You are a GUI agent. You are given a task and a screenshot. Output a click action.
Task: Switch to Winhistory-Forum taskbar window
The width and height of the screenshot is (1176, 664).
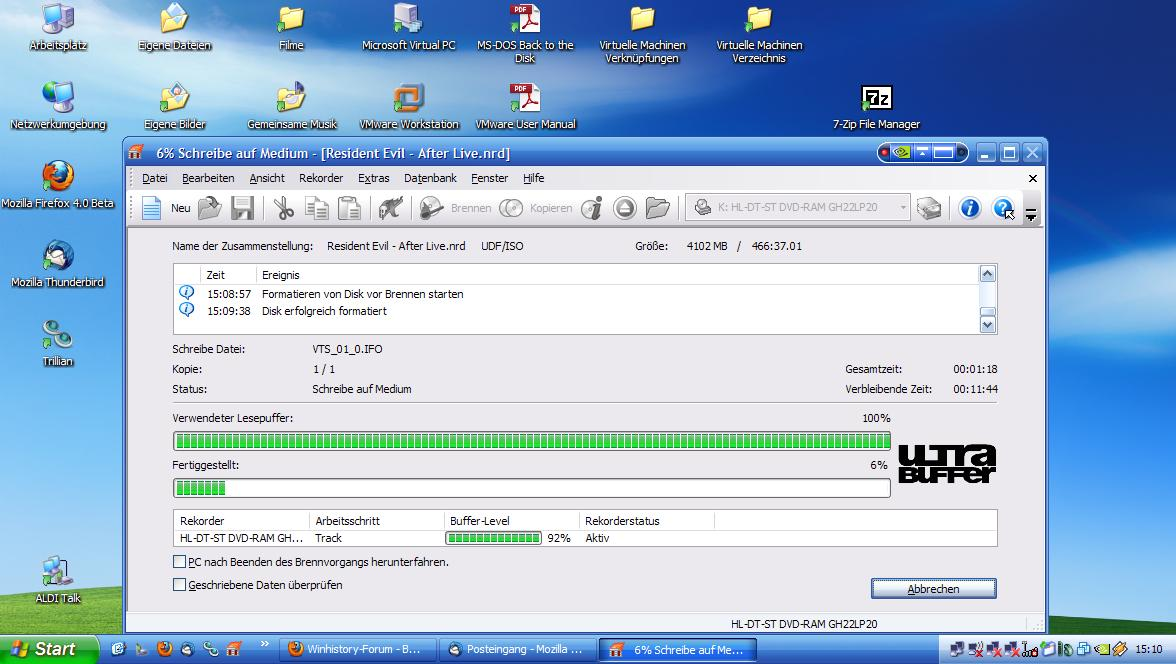[358, 649]
